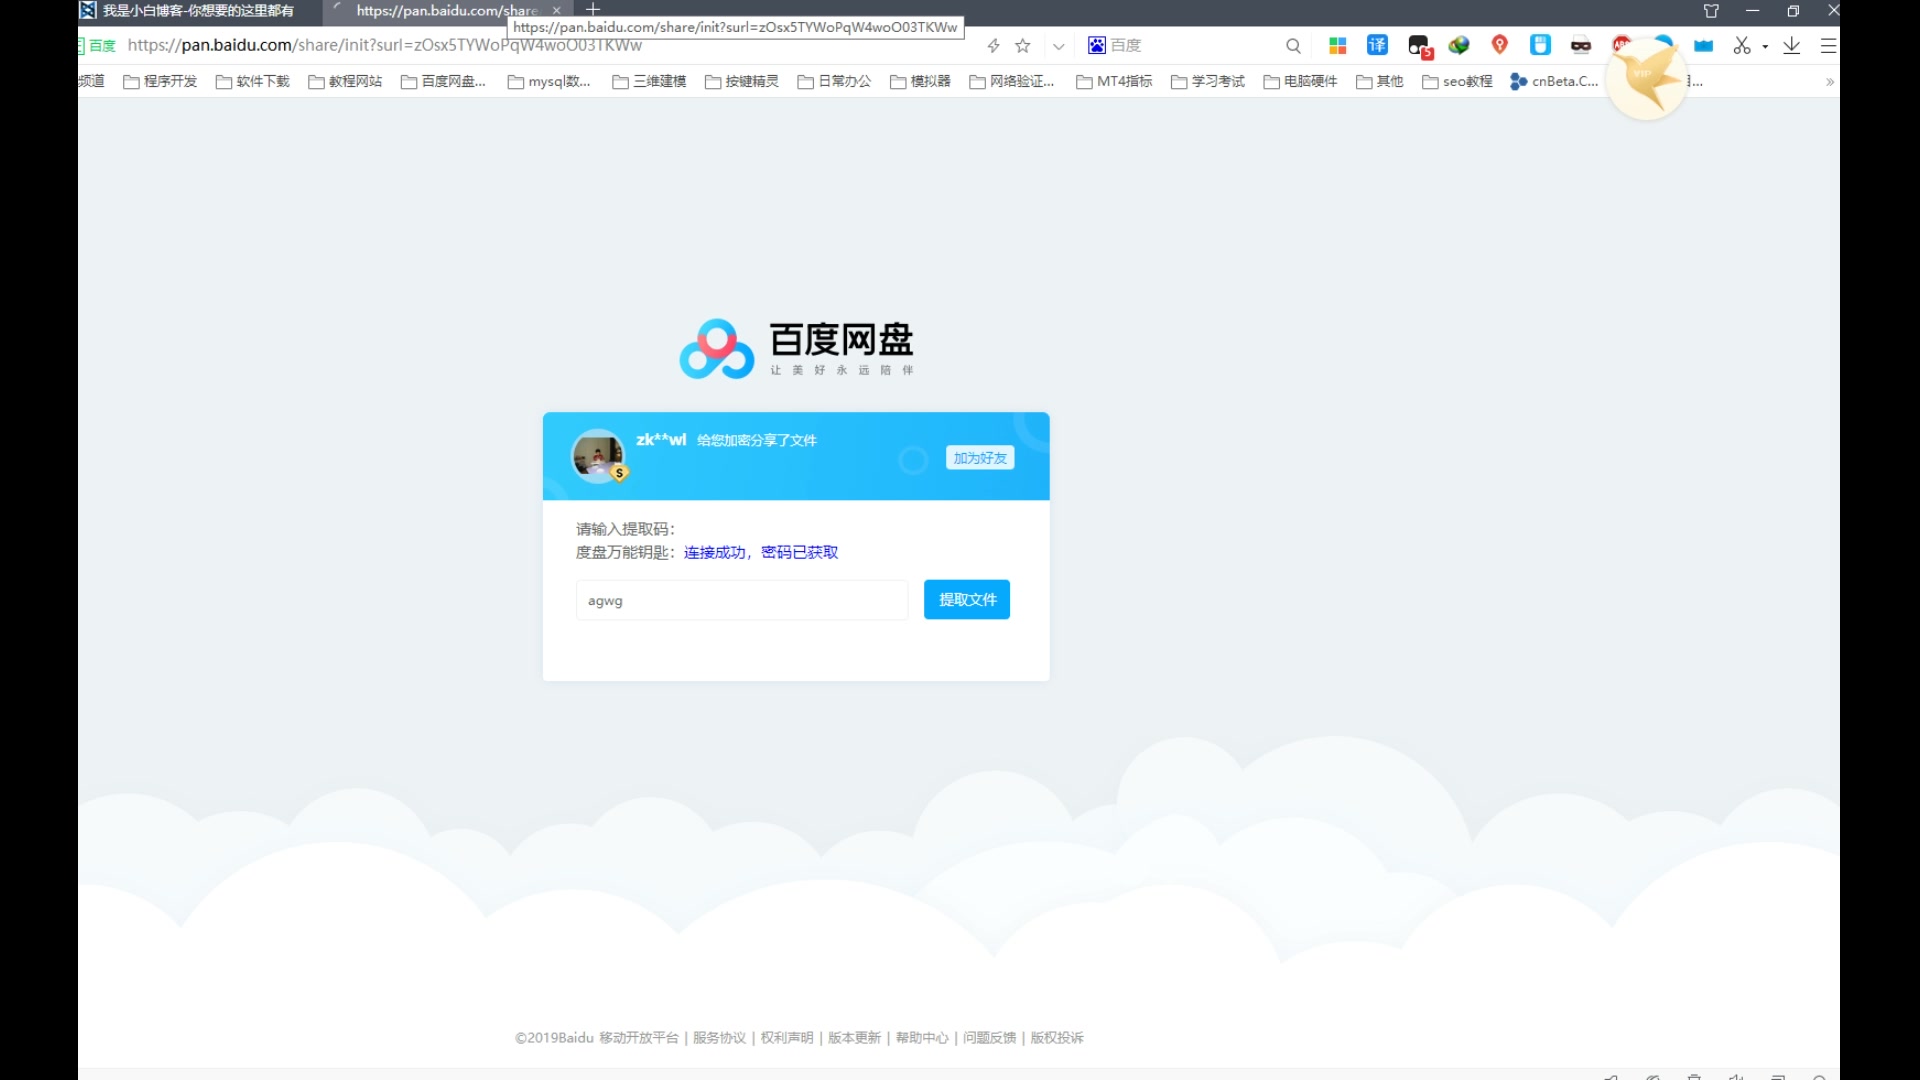1920x1080 pixels.
Task: Show more bookmarks with the chevron
Action: pos(1829,82)
